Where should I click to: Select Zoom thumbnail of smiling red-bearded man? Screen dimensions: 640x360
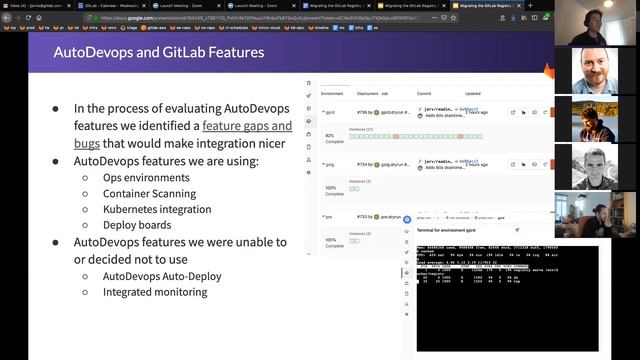594,71
